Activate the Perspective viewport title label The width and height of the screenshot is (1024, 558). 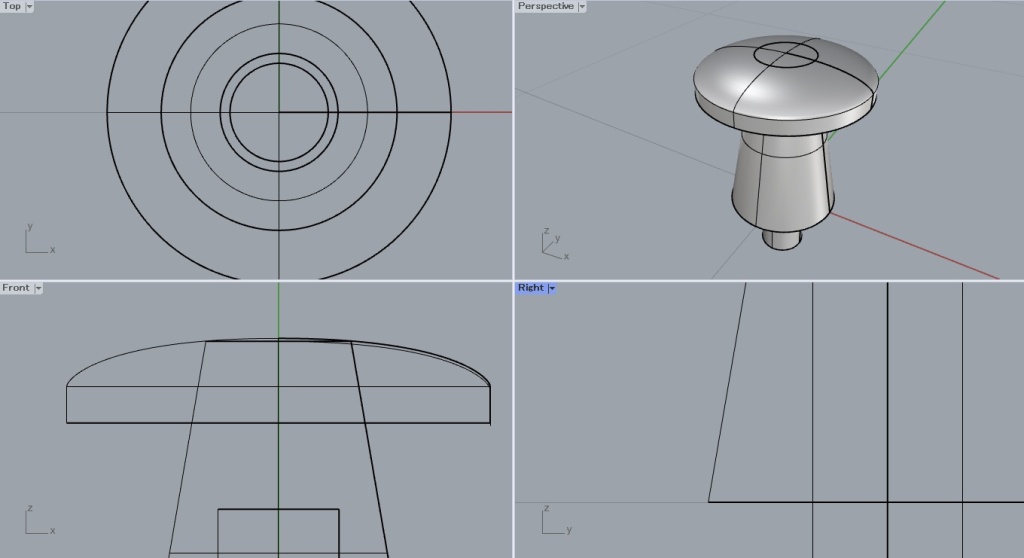(546, 6)
